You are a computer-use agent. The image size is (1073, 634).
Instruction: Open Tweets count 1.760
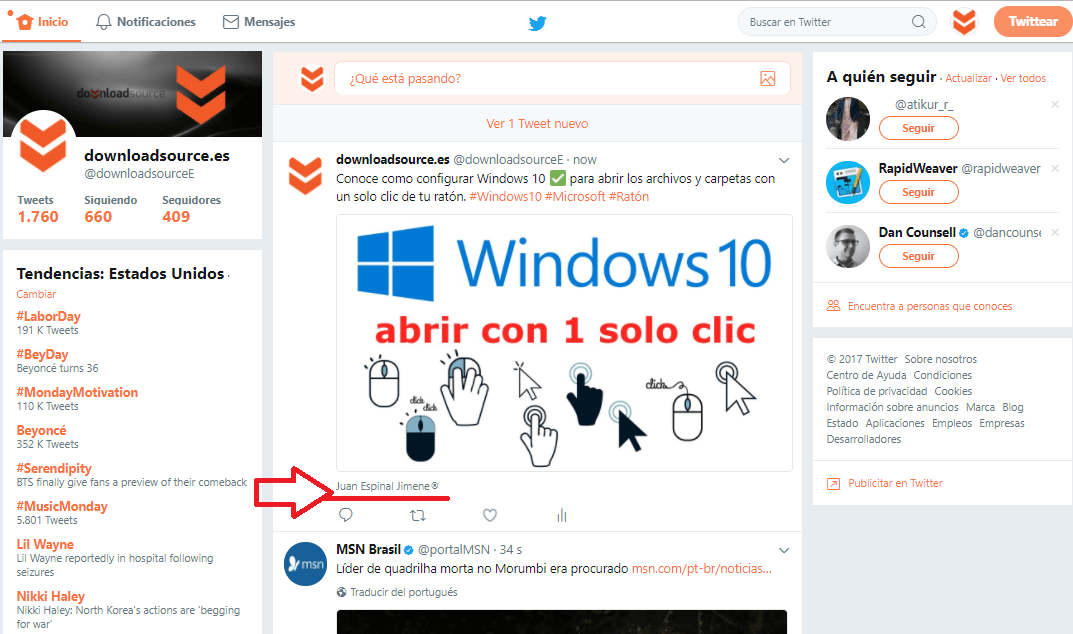point(38,210)
